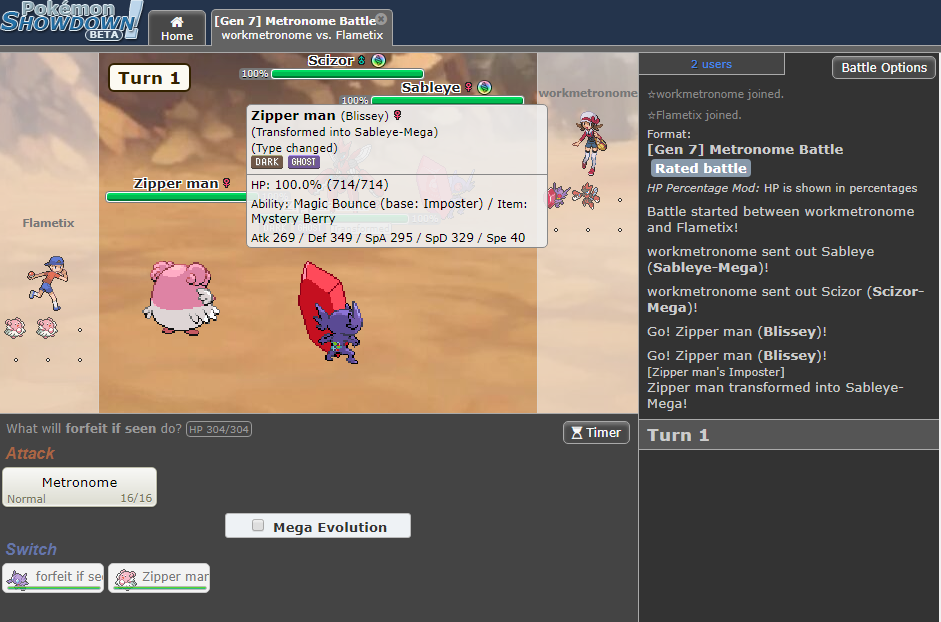
Task: Open the Home tab
Action: pyautogui.click(x=176, y=28)
